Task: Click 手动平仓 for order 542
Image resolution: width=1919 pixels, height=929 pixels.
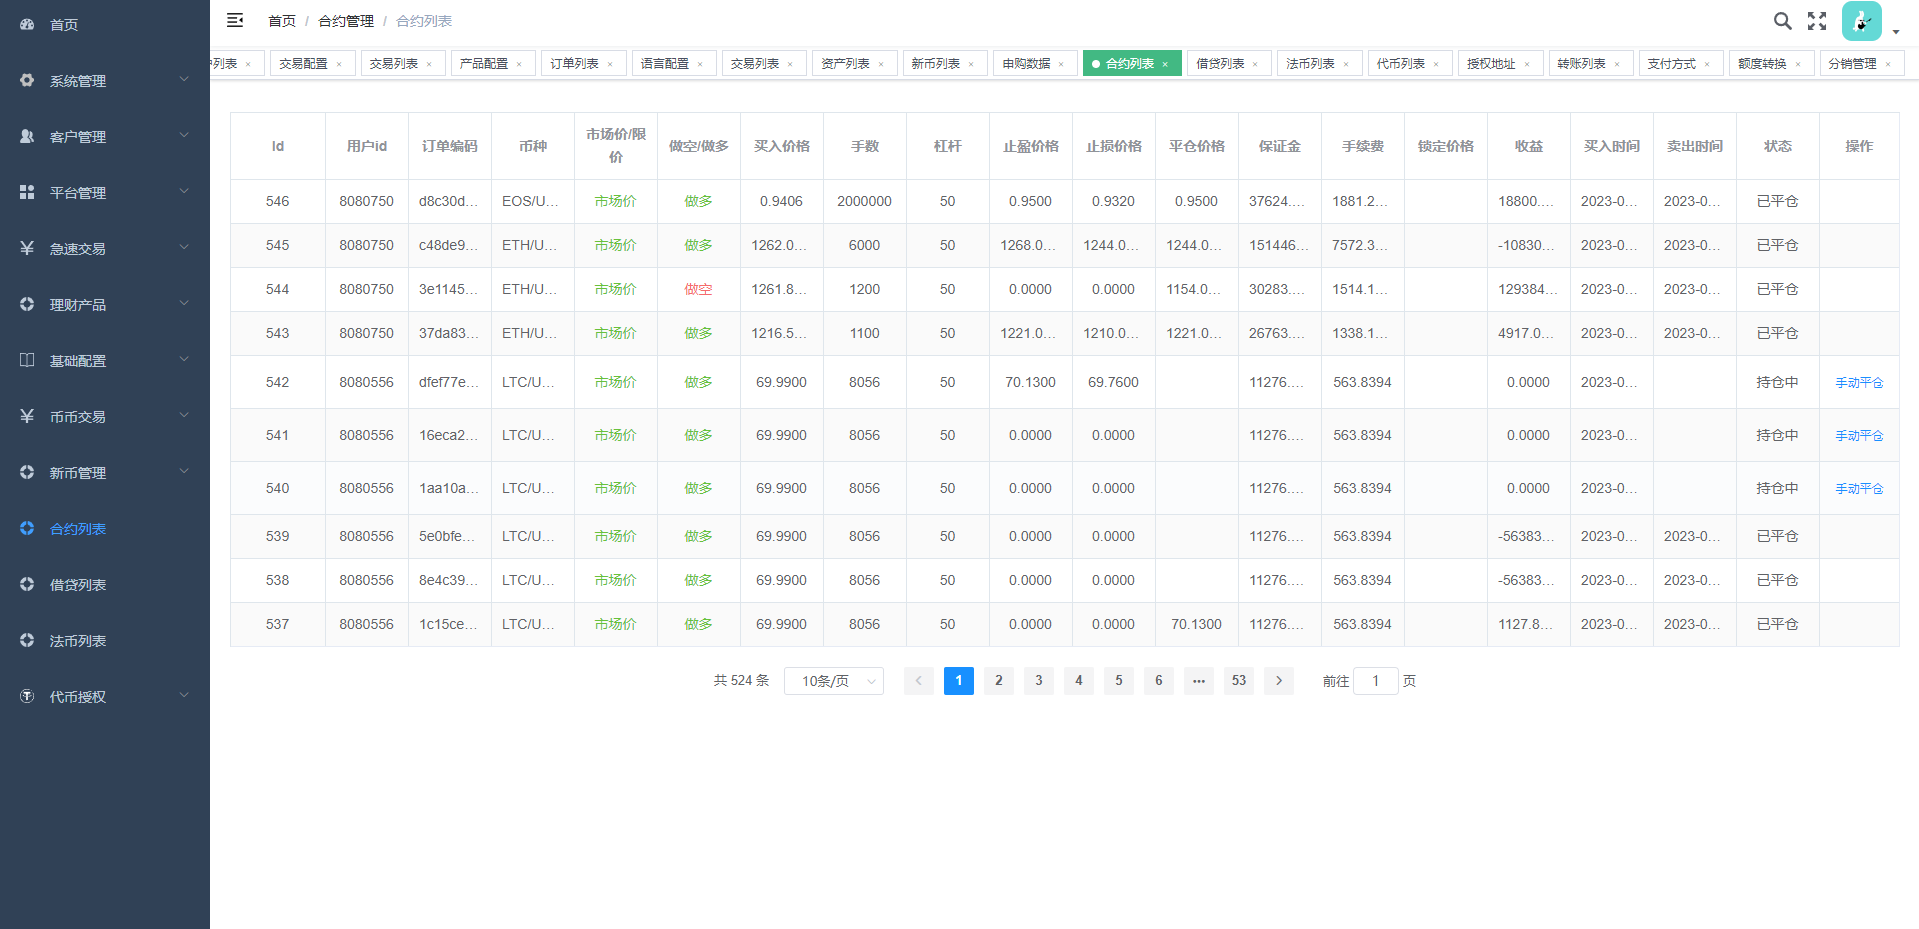Action: [1859, 383]
